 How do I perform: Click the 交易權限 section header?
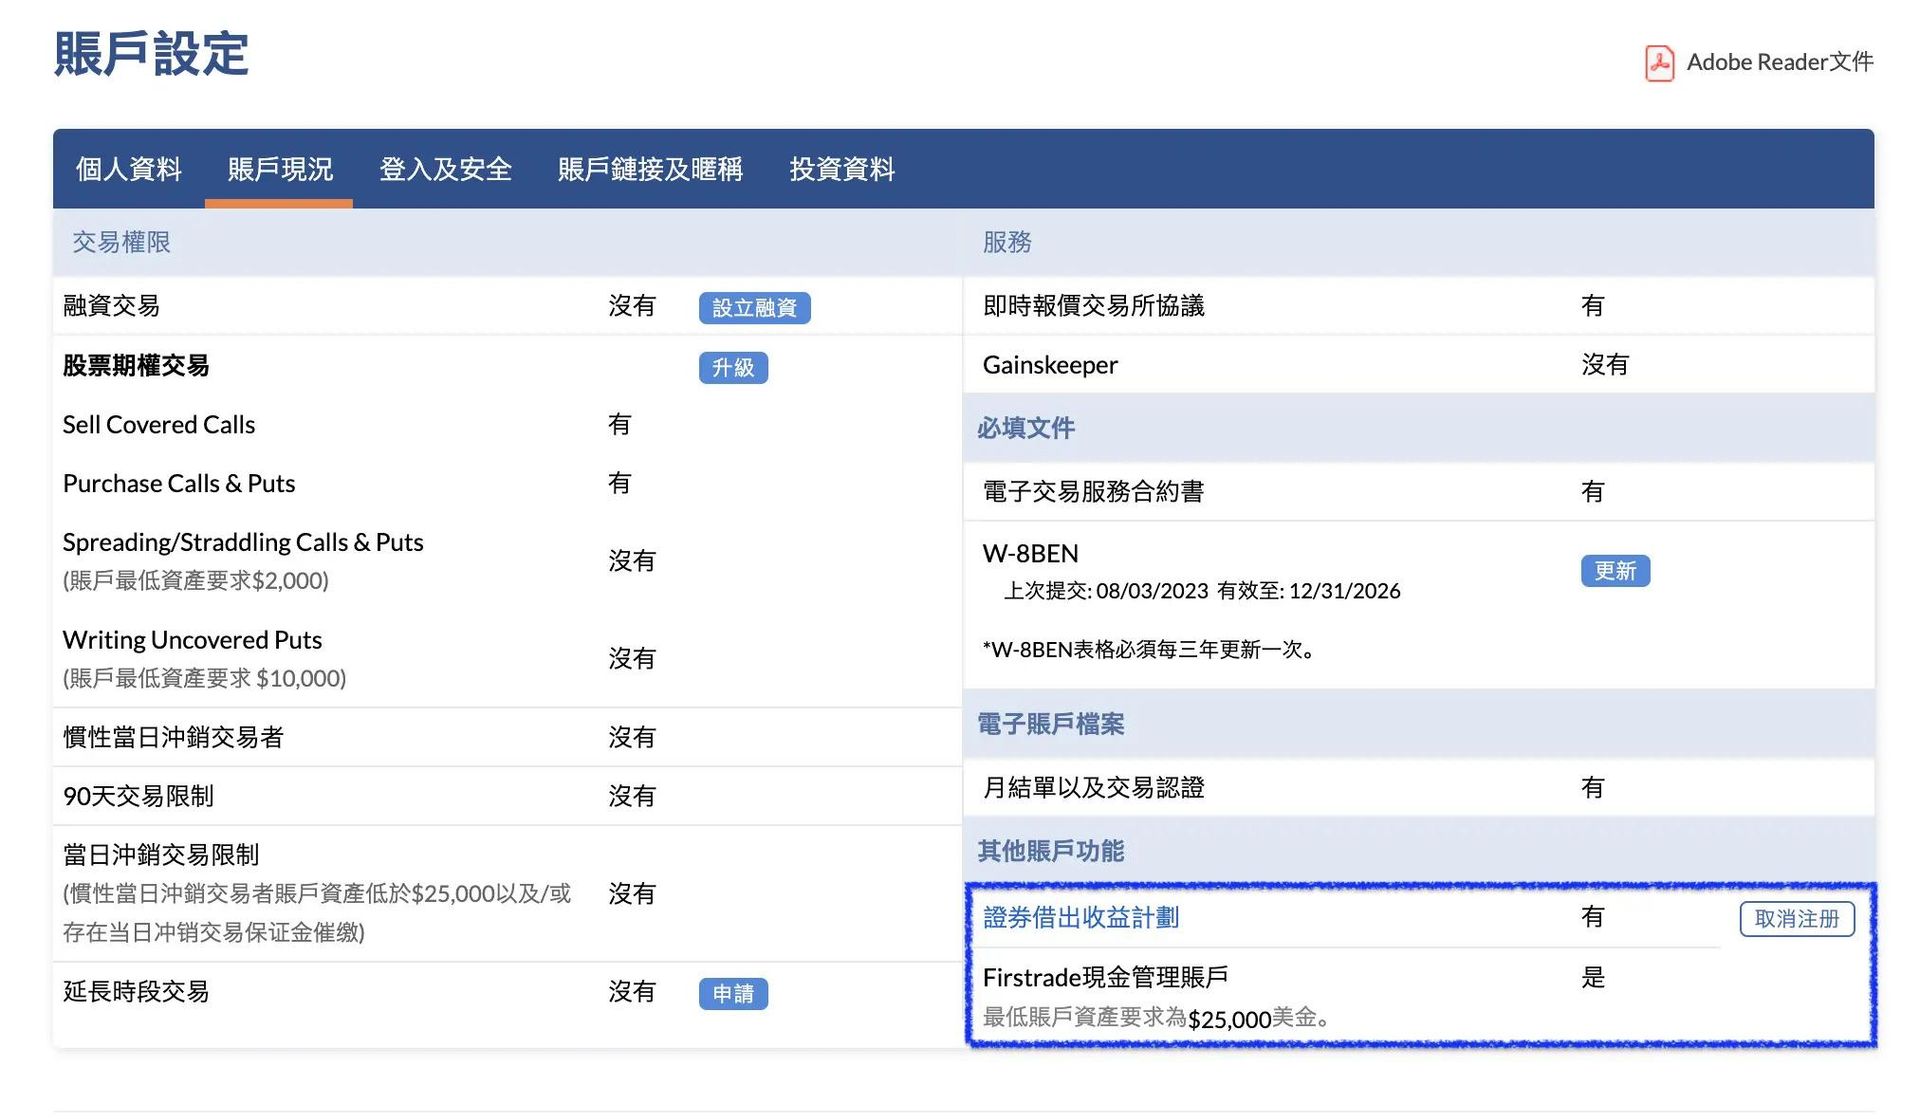pyautogui.click(x=121, y=242)
